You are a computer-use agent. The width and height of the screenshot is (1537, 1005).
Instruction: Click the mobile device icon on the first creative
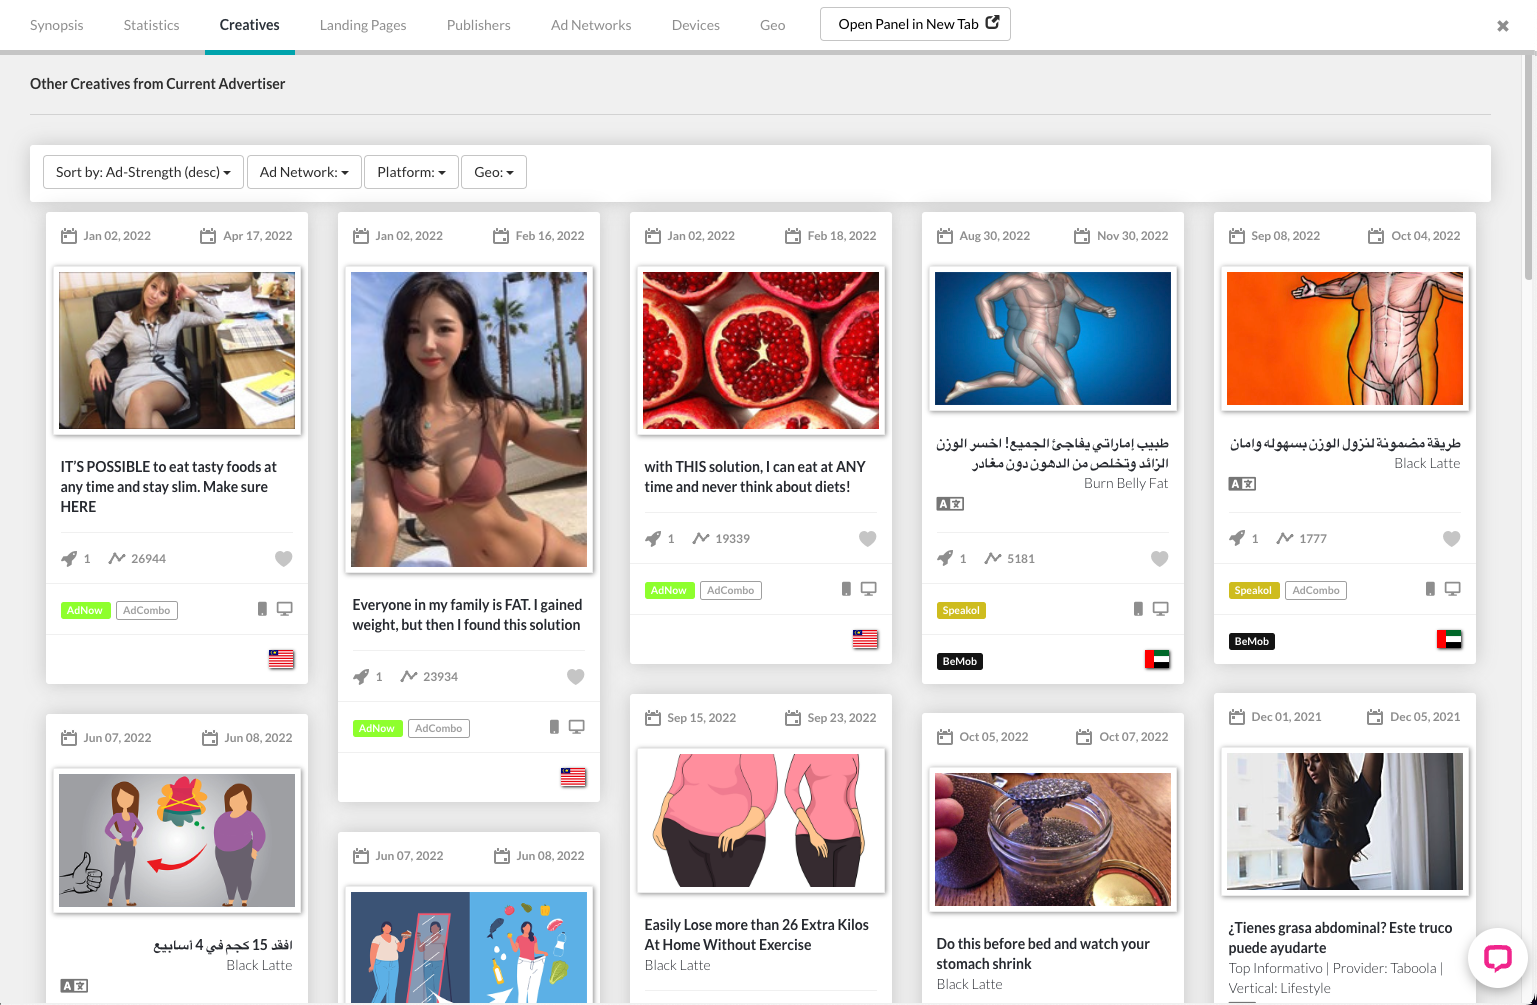click(x=263, y=608)
